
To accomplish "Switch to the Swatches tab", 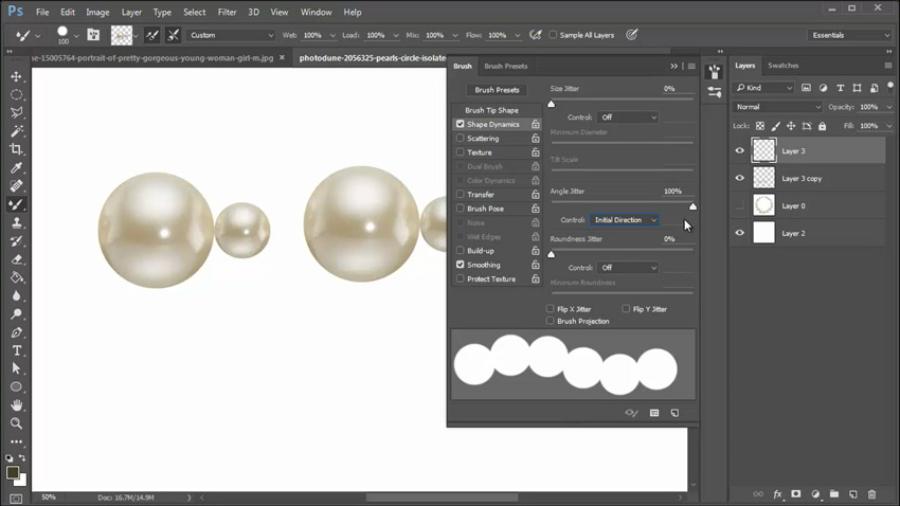I will point(783,66).
